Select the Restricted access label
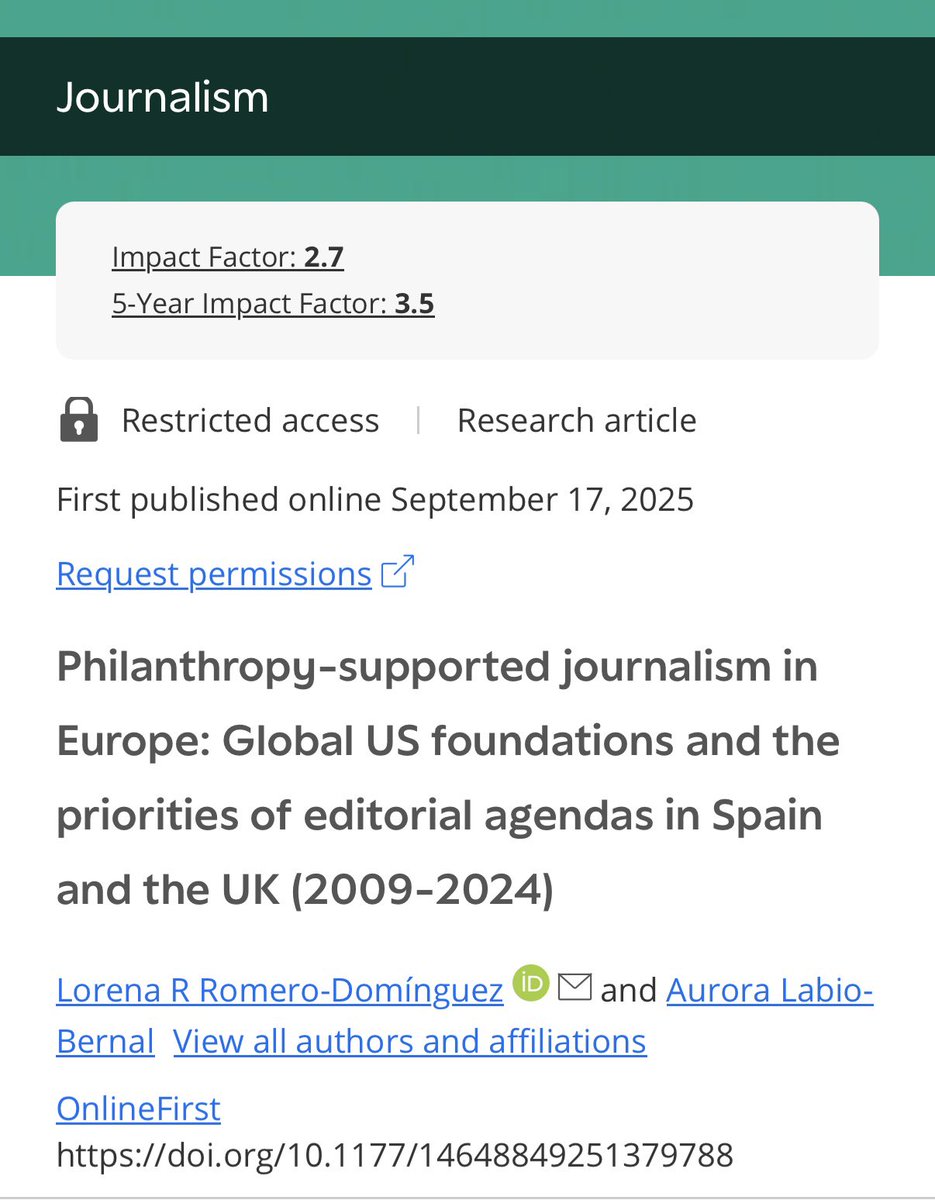This screenshot has width=935, height=1200. point(250,420)
